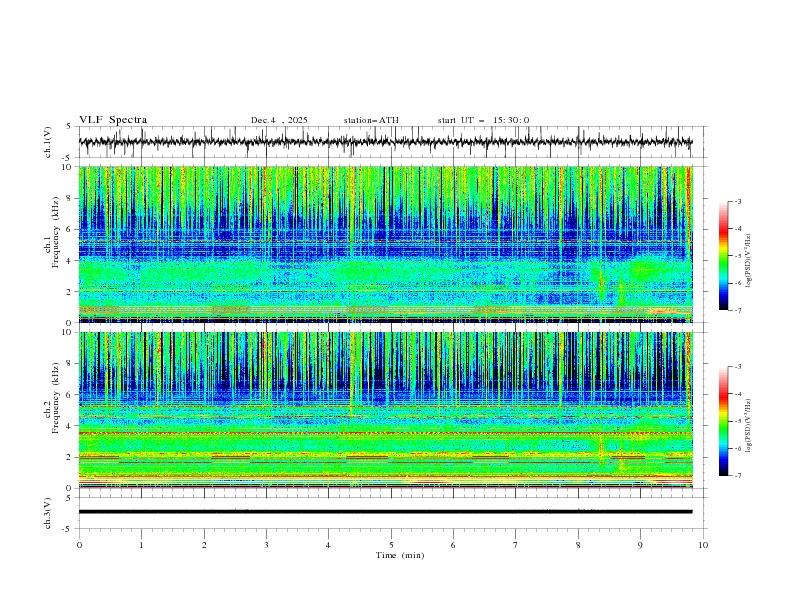Click the ch.1 Frequency (kHz) axis label
The height and width of the screenshot is (612, 792).
tap(51, 233)
